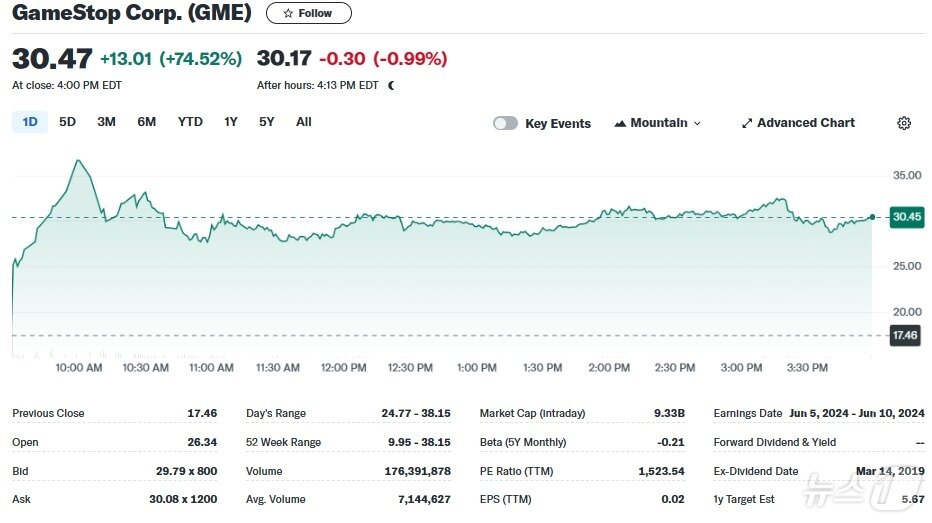Toggle the Key Events switch
The image size is (932, 523).
click(x=506, y=123)
